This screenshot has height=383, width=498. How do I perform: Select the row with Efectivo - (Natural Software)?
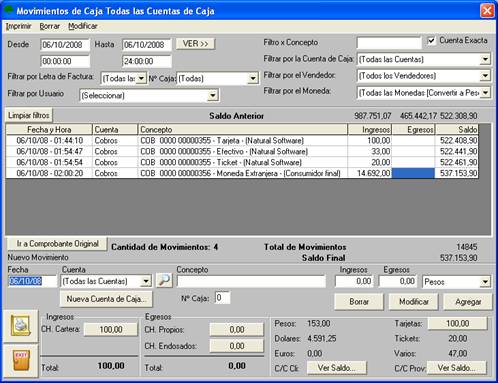(x=242, y=151)
